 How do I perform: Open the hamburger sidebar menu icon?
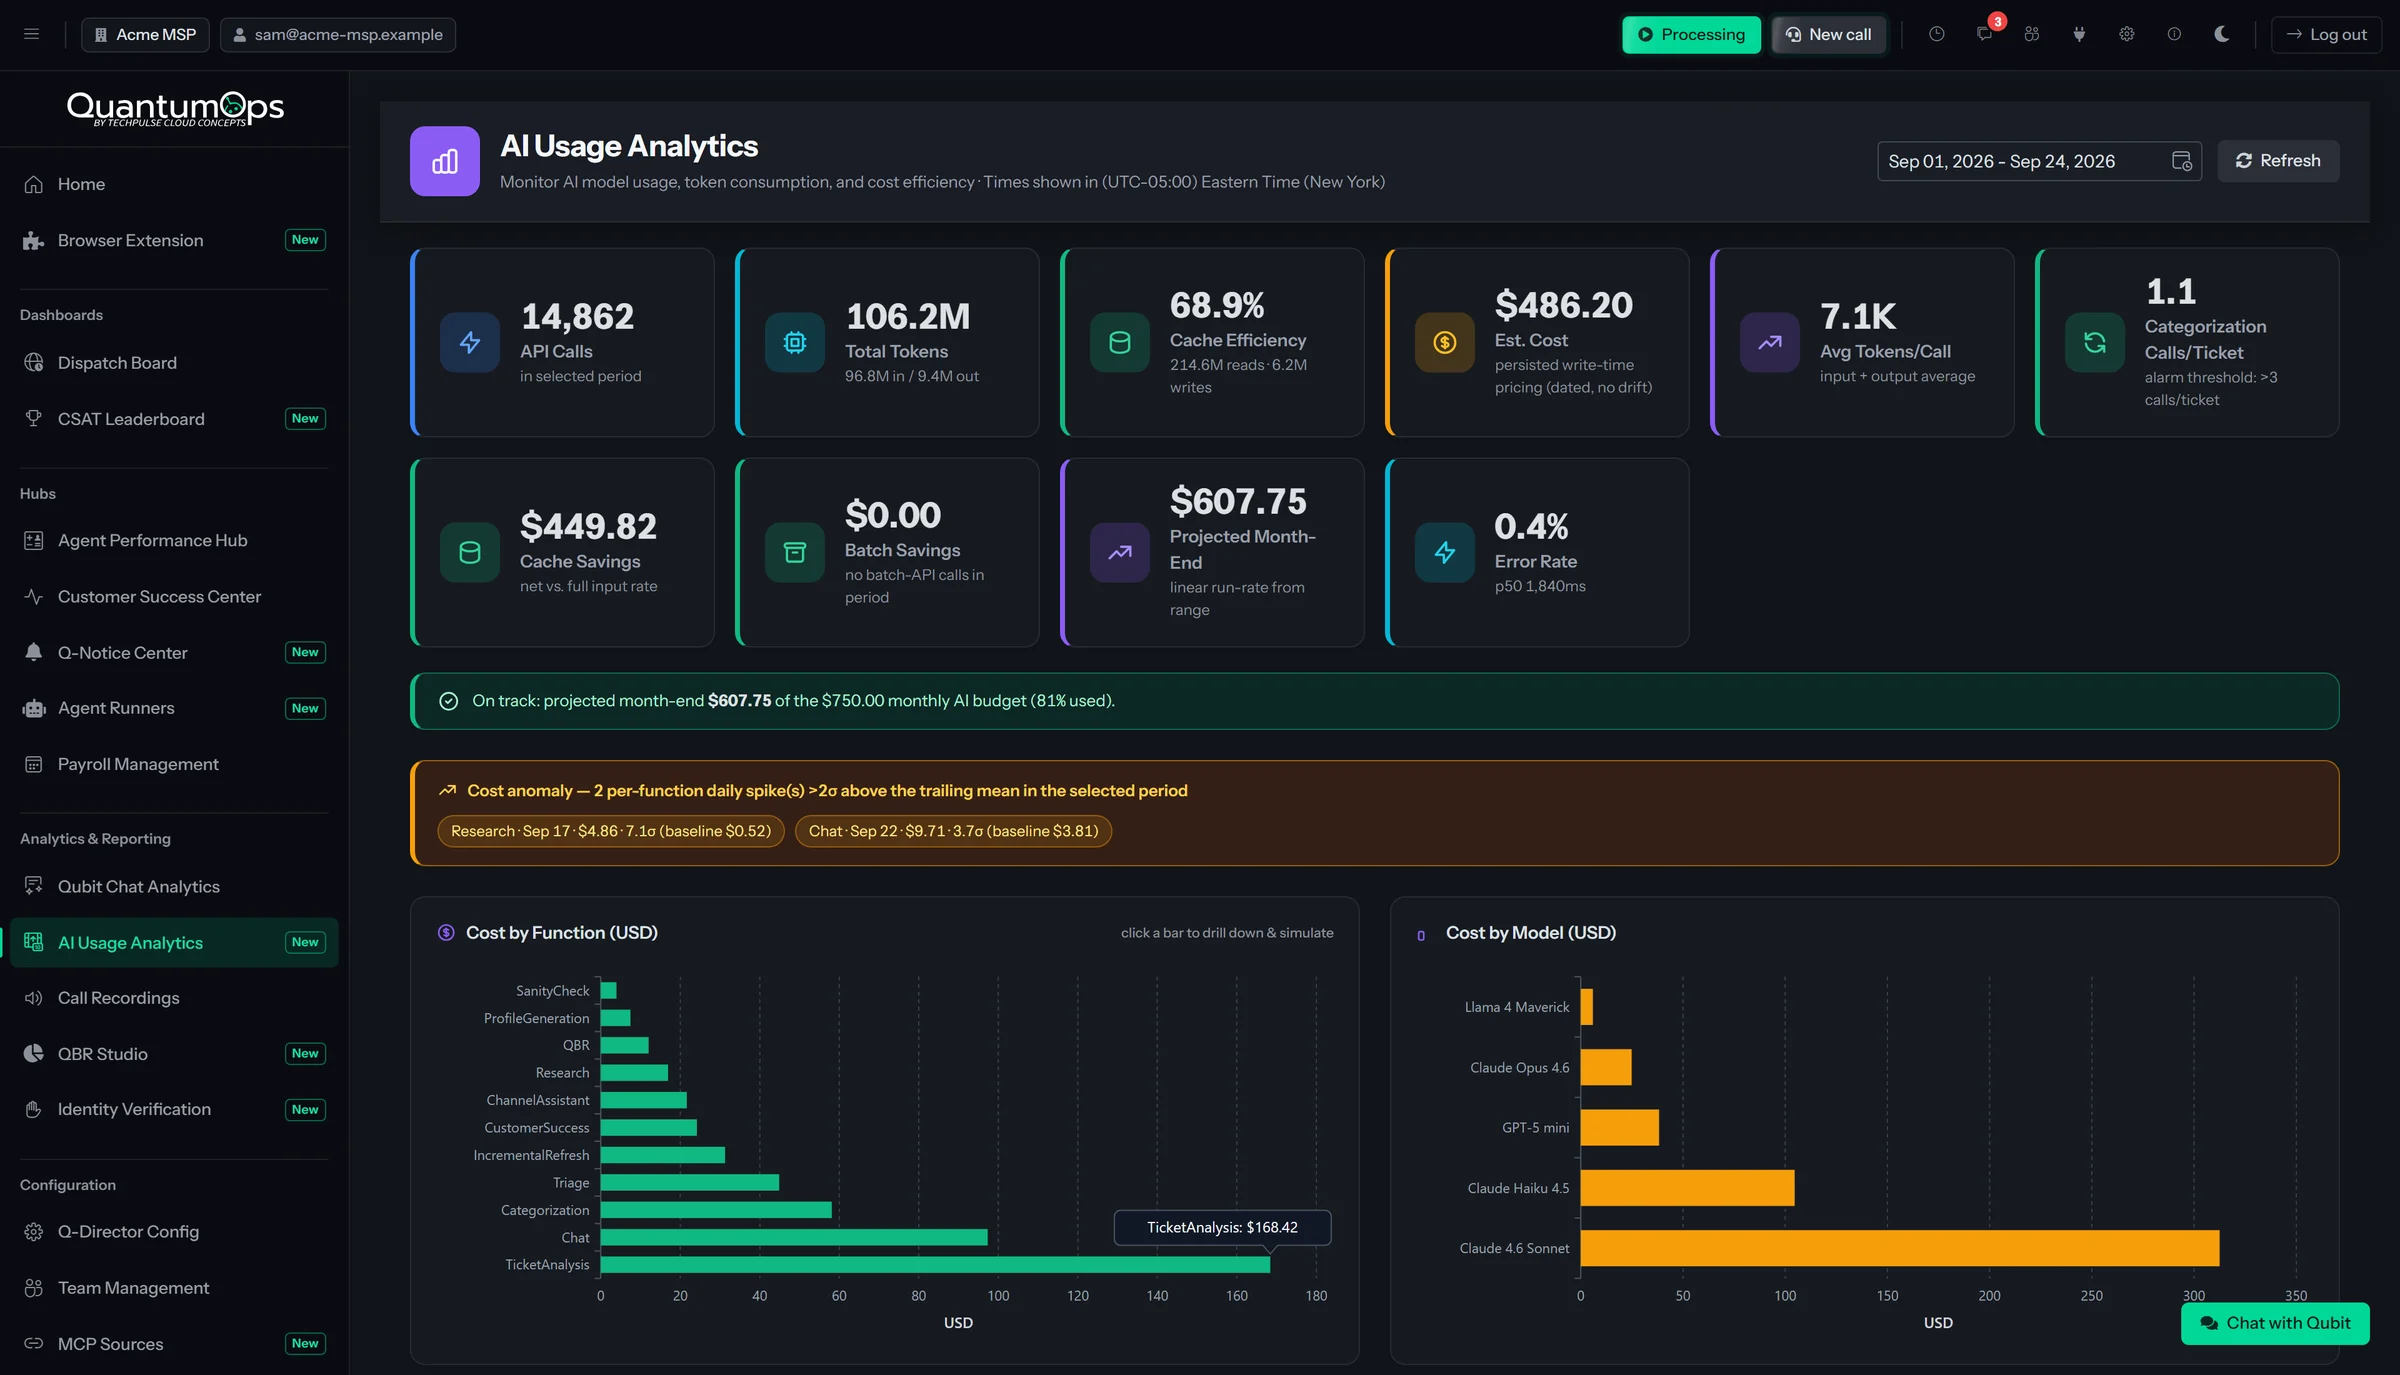32,34
